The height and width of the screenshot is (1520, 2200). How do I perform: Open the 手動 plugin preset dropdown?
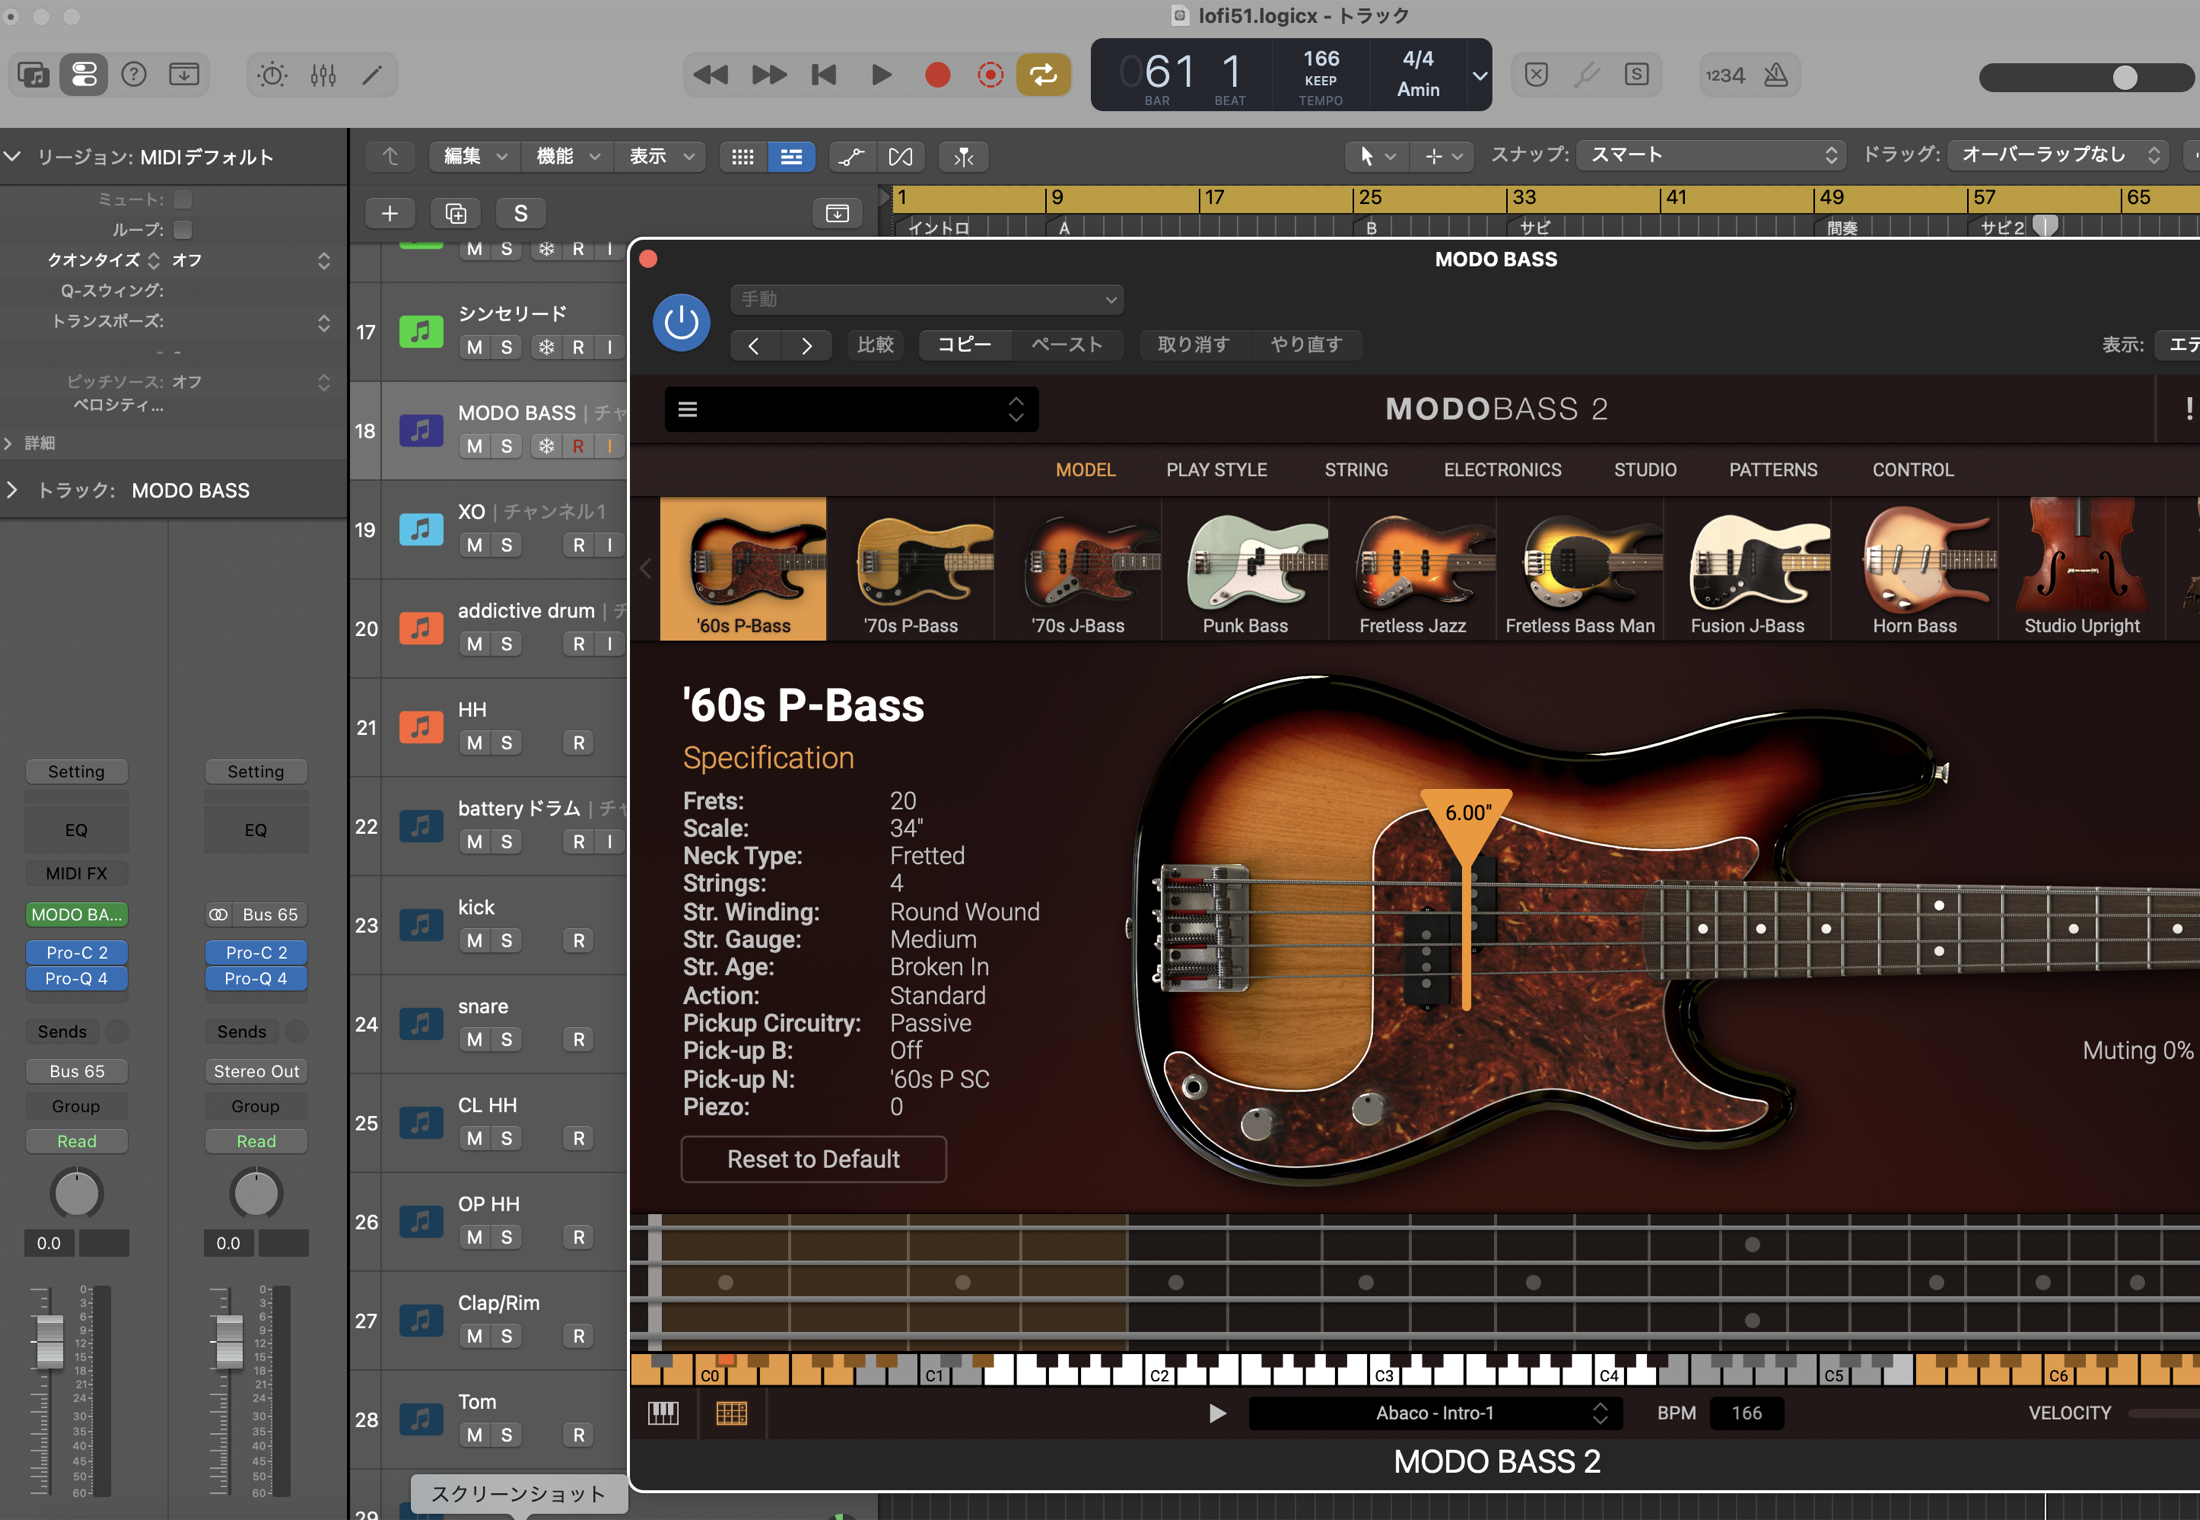click(927, 299)
